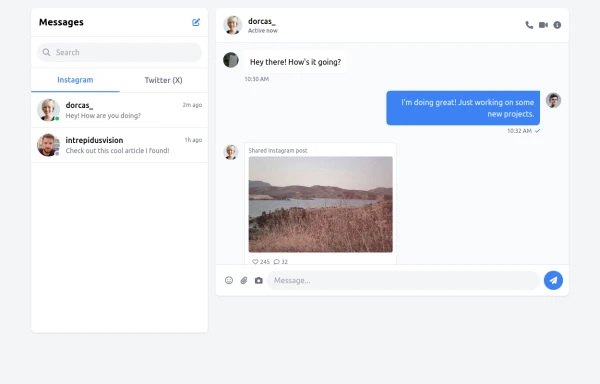Focus the Search input field
This screenshot has width=600, height=384.
pos(119,52)
